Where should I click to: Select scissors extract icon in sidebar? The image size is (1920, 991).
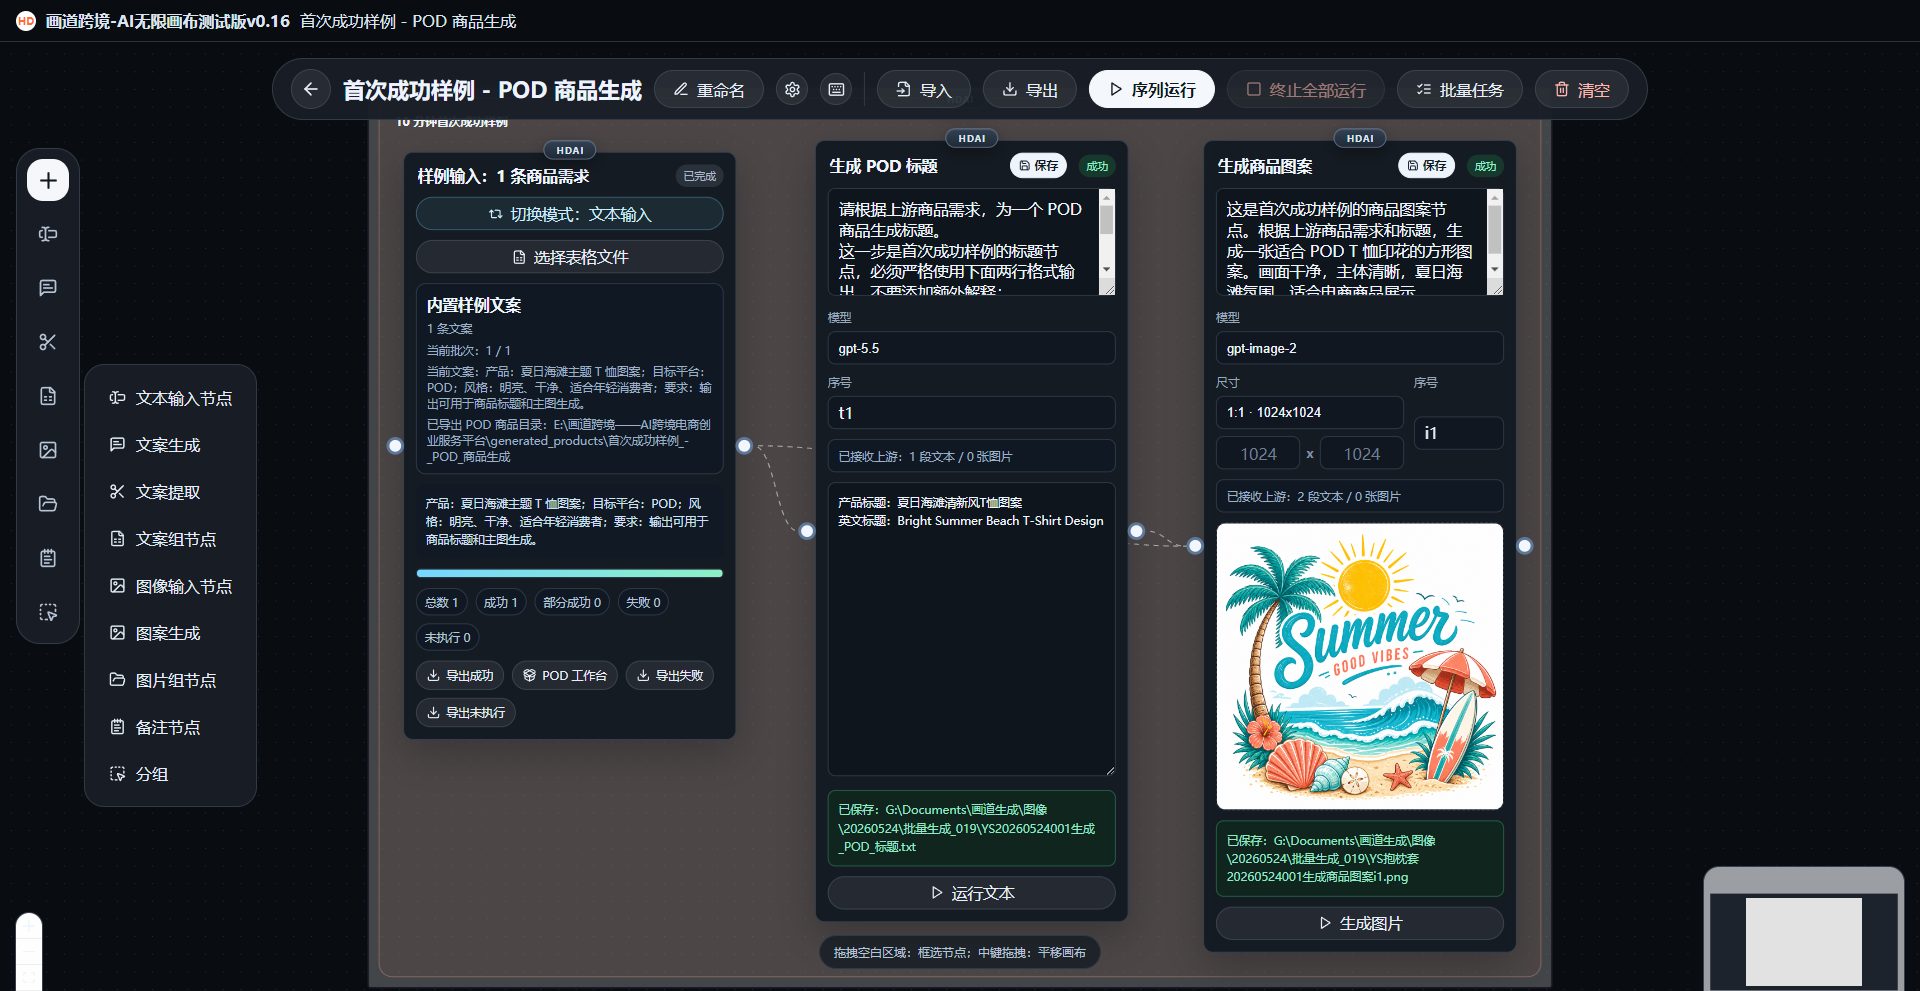(48, 342)
